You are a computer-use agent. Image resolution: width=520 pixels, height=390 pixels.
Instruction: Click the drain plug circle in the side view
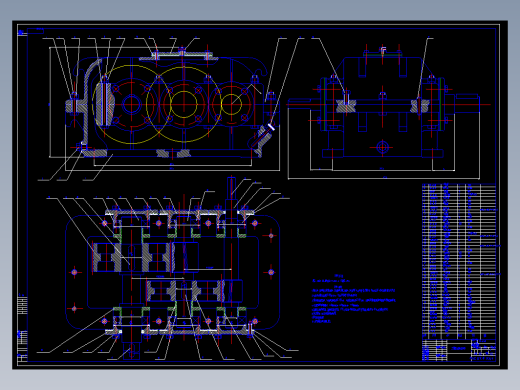(x=382, y=147)
